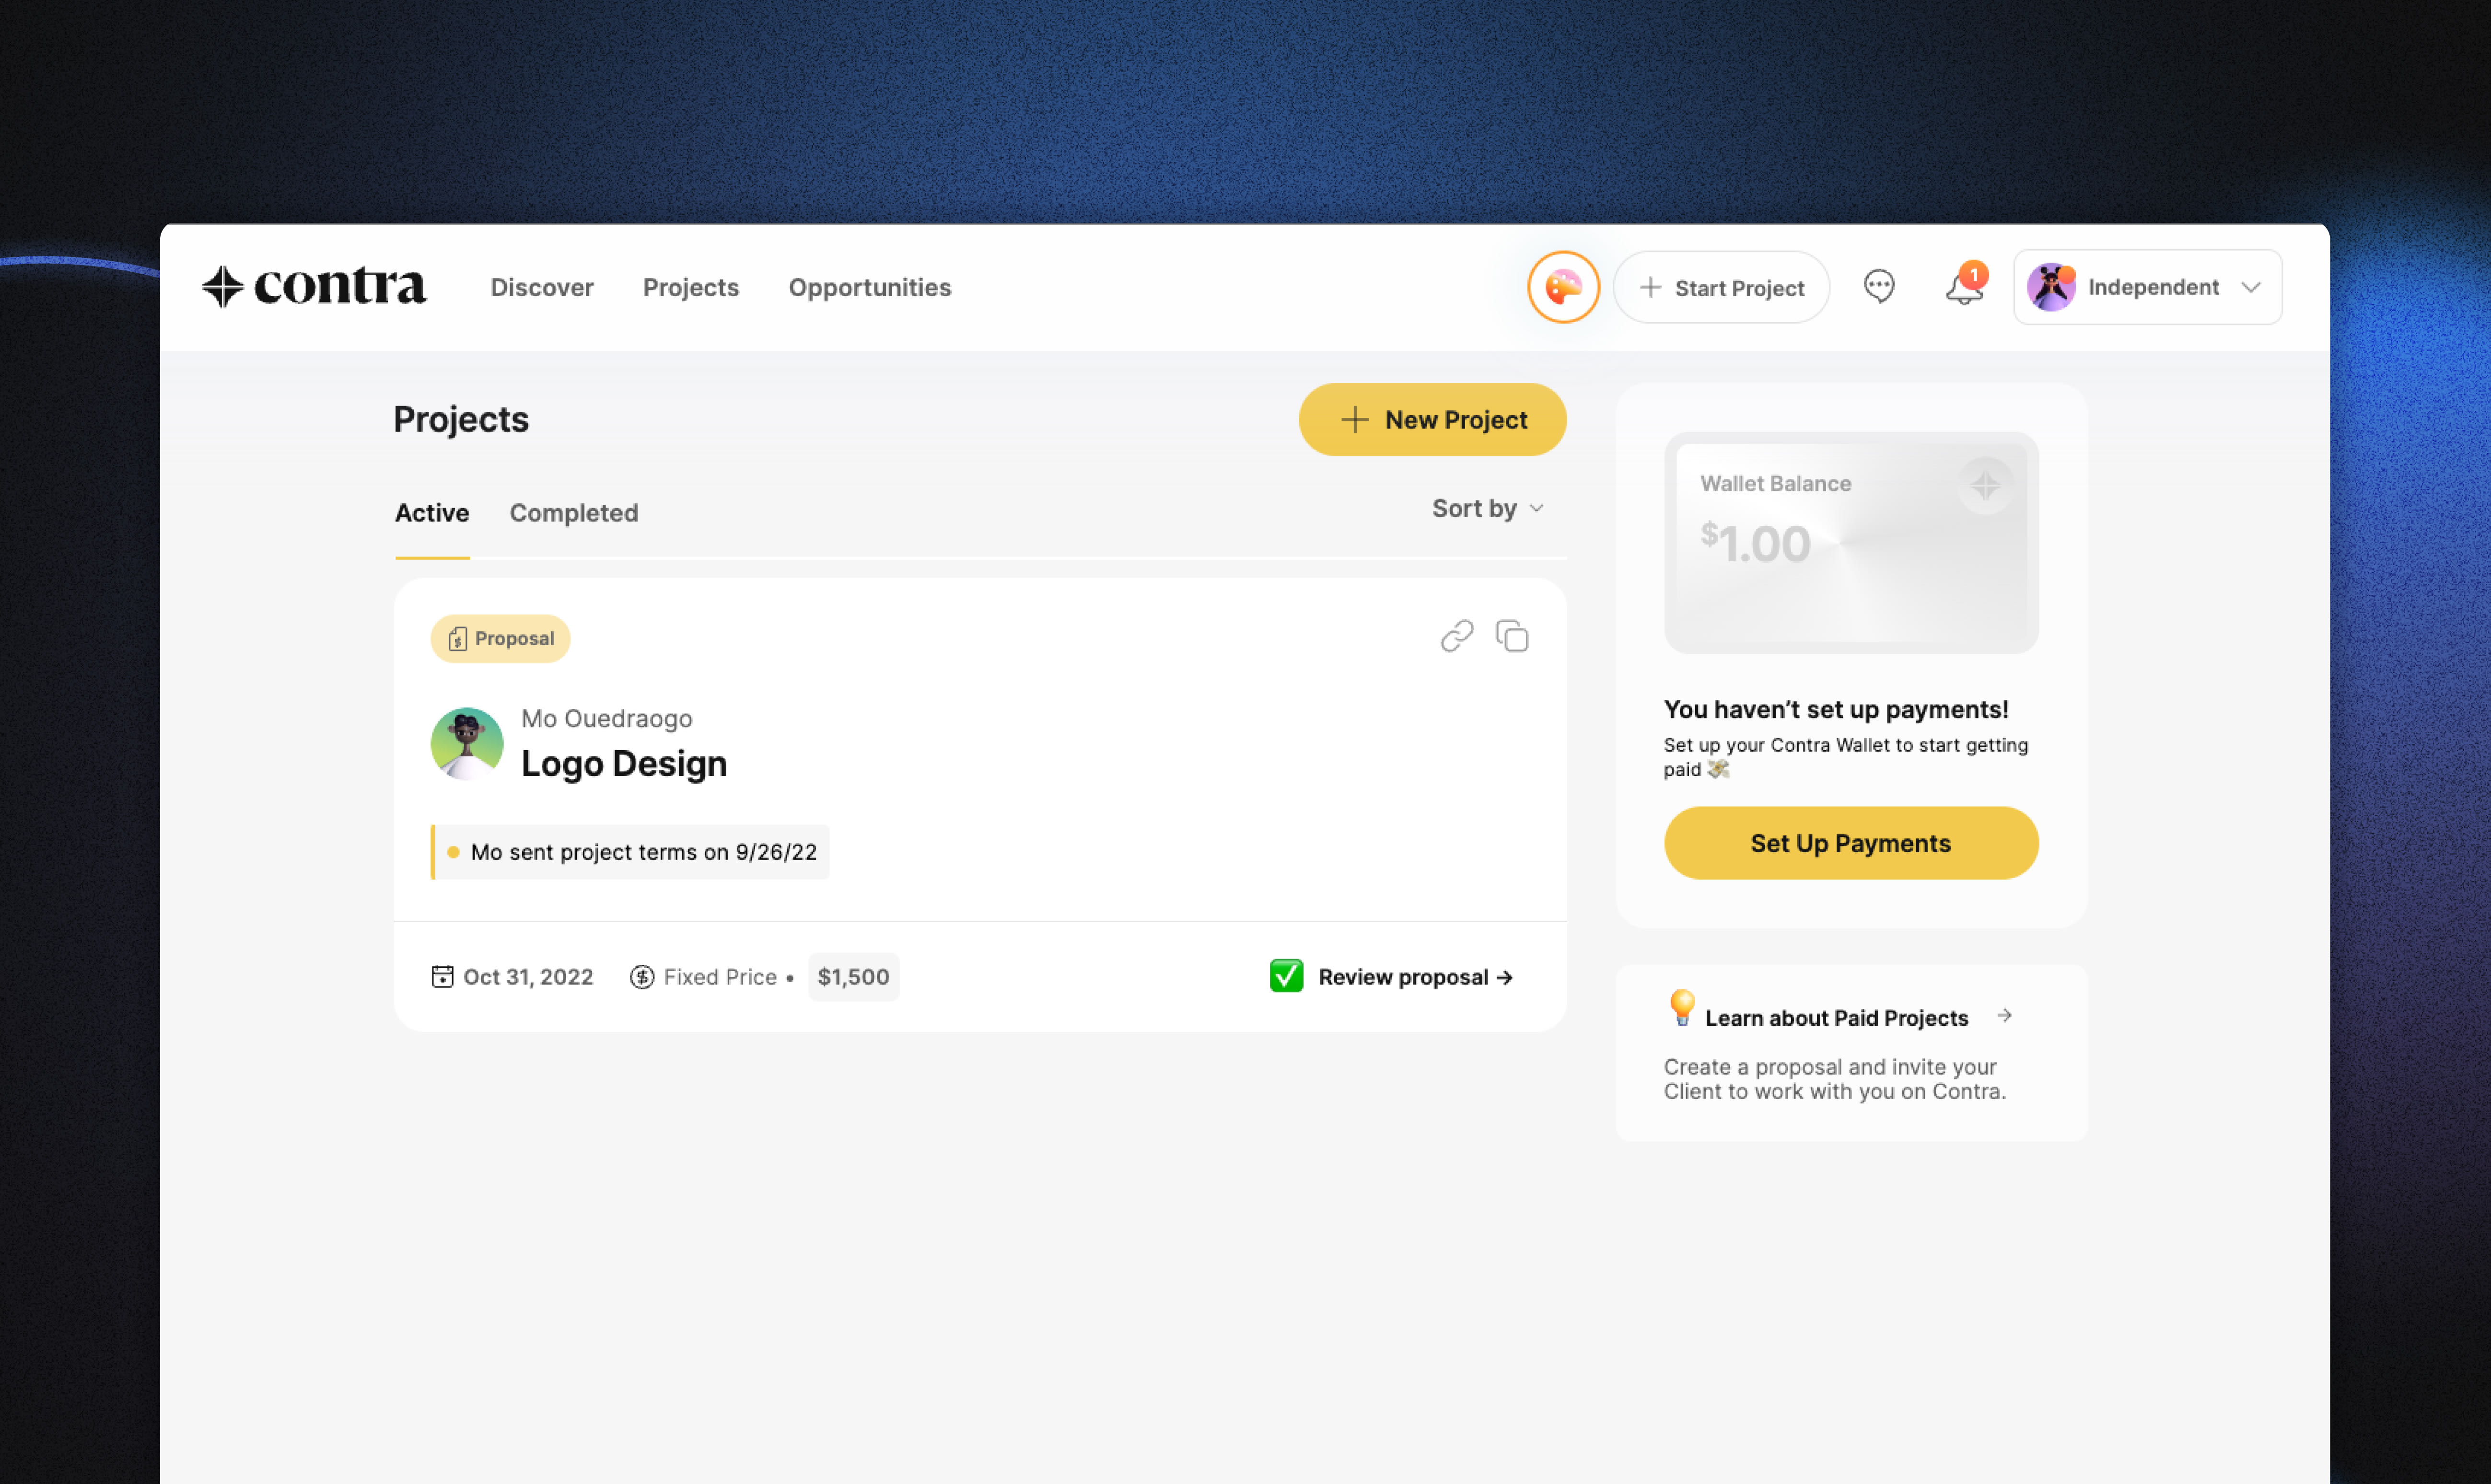Image resolution: width=2491 pixels, height=1484 pixels.
Task: Open Learn about Paid Projects link
Action: (x=1836, y=1018)
